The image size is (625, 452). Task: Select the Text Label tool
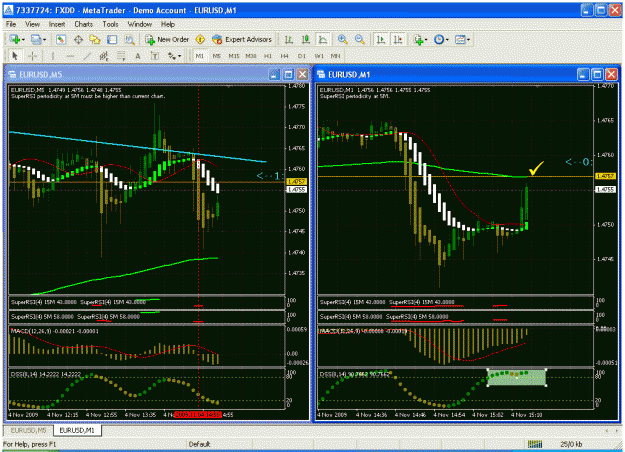(155, 56)
